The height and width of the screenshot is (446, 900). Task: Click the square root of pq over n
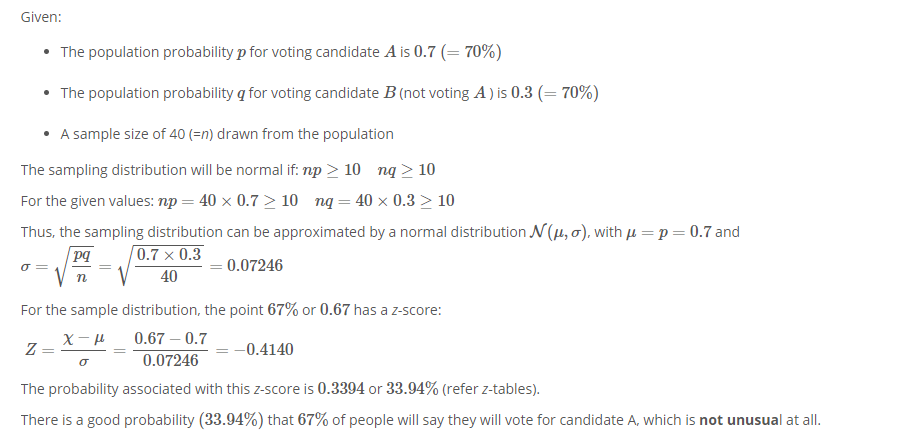[75, 266]
